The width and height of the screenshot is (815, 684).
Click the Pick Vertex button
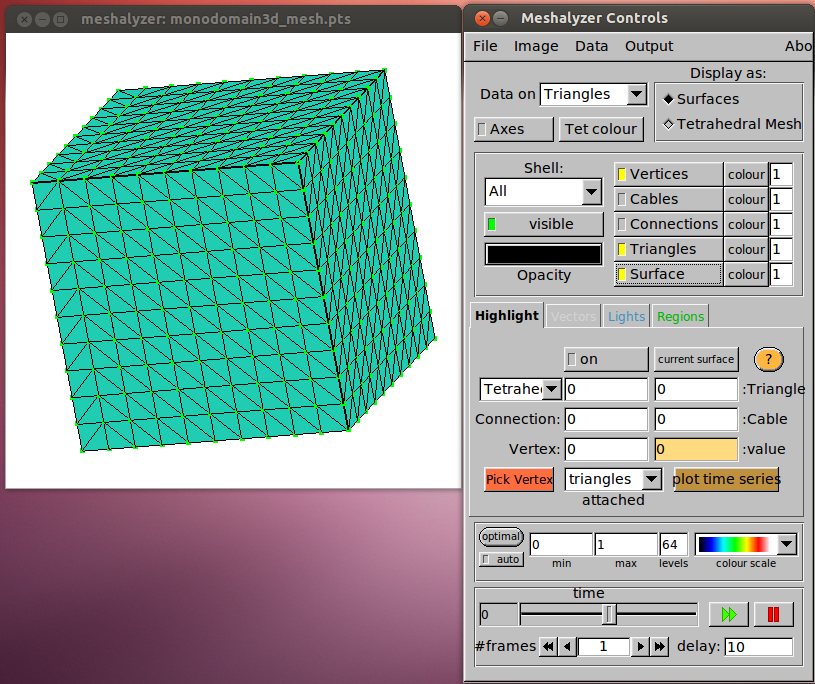pyautogui.click(x=519, y=479)
